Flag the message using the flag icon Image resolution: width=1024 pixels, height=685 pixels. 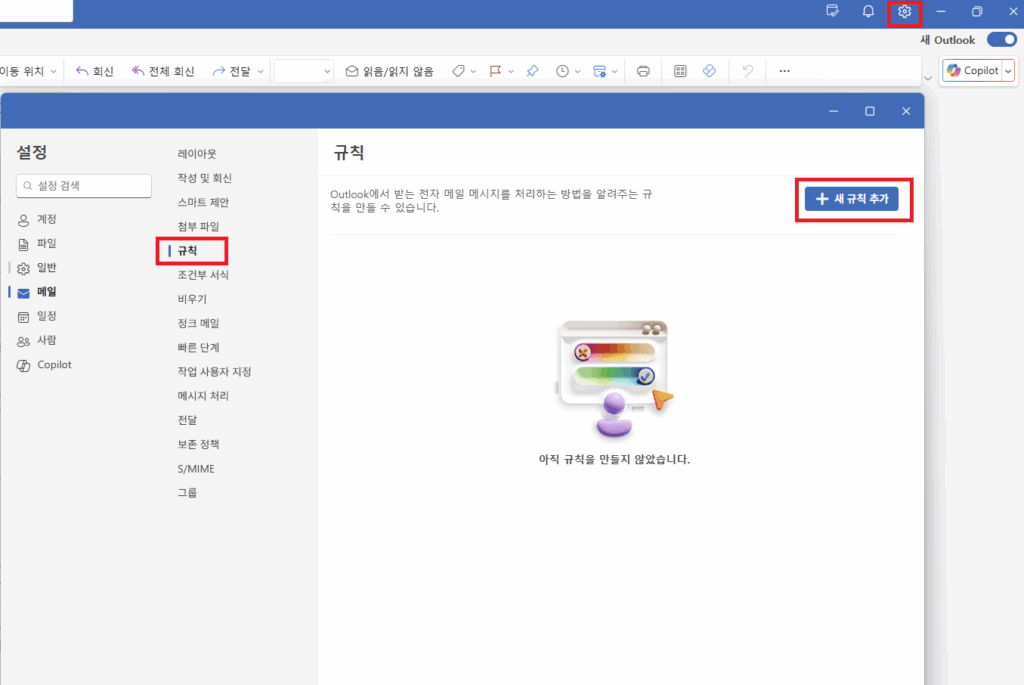pos(494,70)
